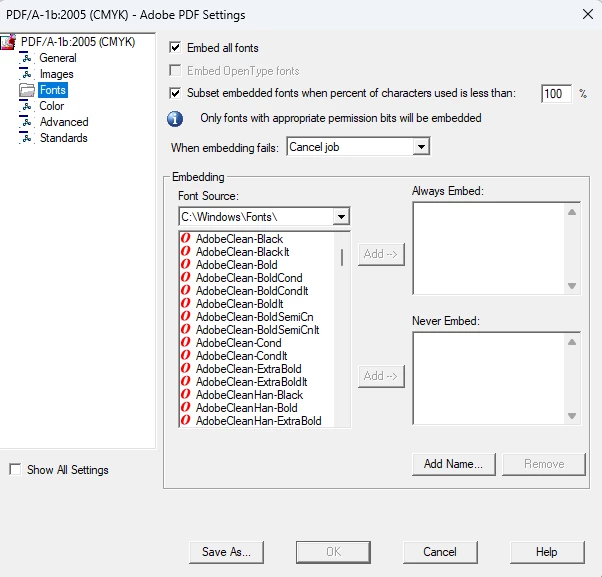Click the Save As... button
Image resolution: width=602 pixels, height=577 pixels.
pos(226,552)
